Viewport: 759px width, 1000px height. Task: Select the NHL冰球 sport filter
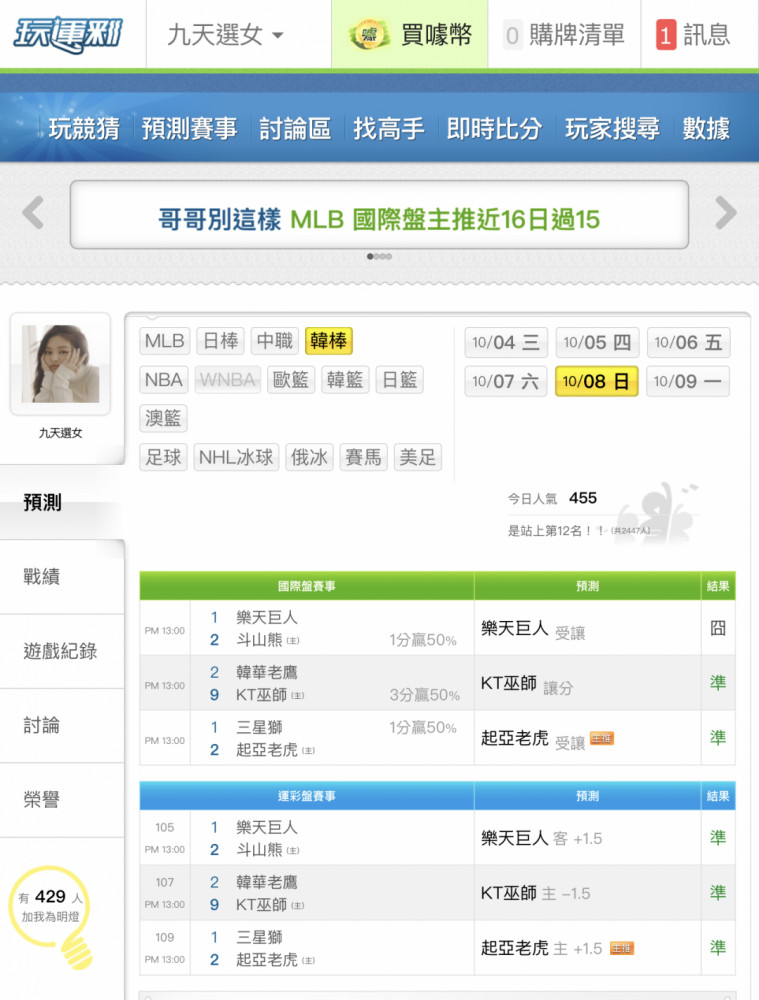236,457
